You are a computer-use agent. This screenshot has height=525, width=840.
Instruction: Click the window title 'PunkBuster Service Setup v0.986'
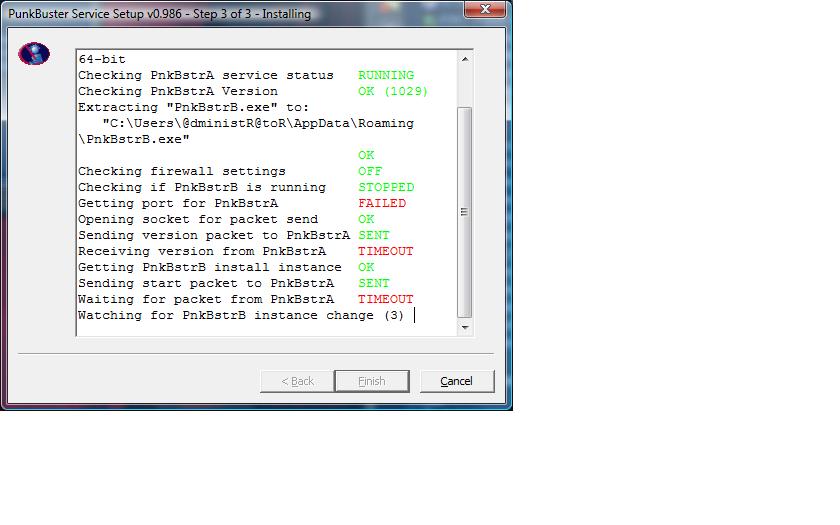coord(95,14)
